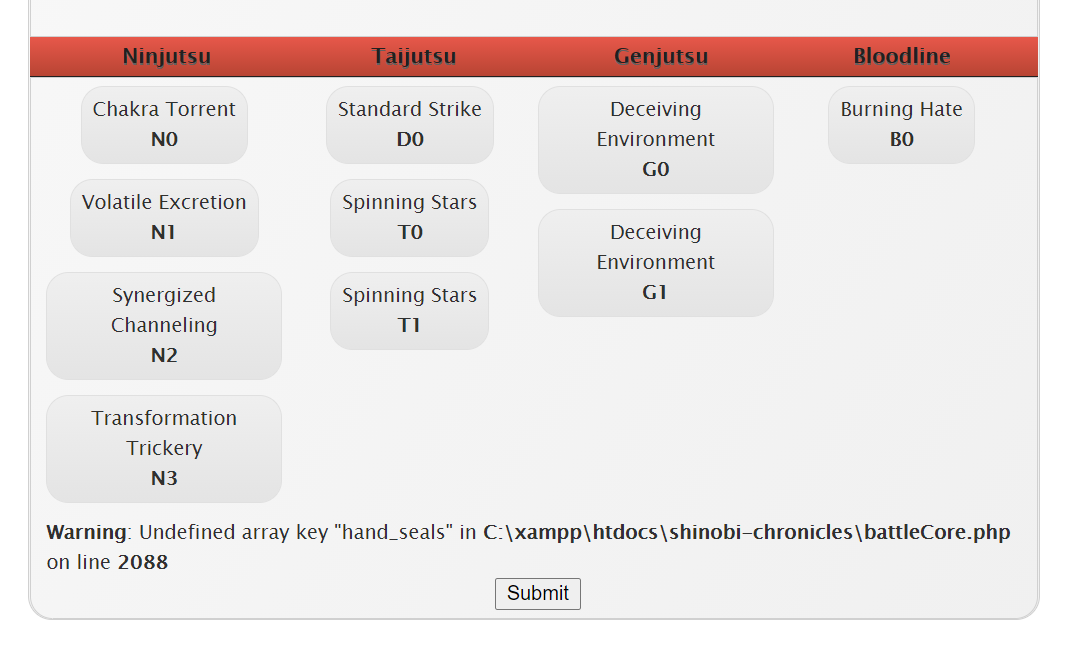Pick Transformation Trickery N3

click(164, 448)
